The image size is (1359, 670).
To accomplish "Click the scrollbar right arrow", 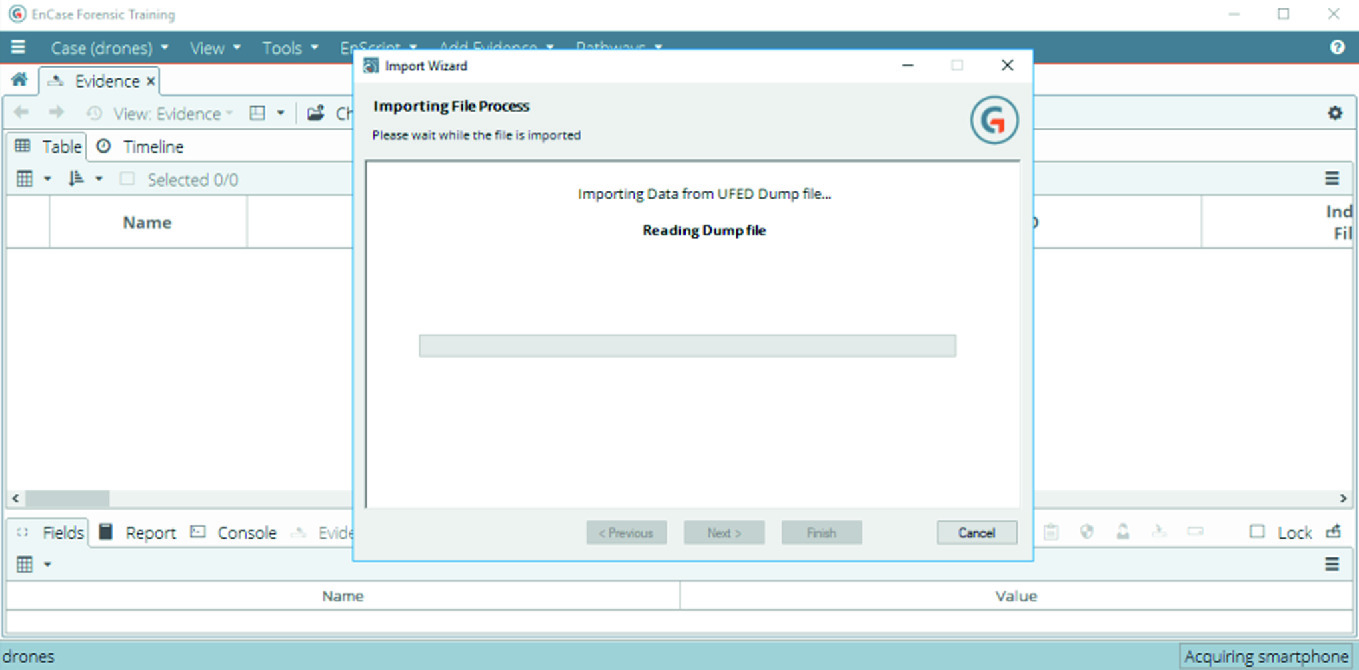I will pyautogui.click(x=1343, y=498).
